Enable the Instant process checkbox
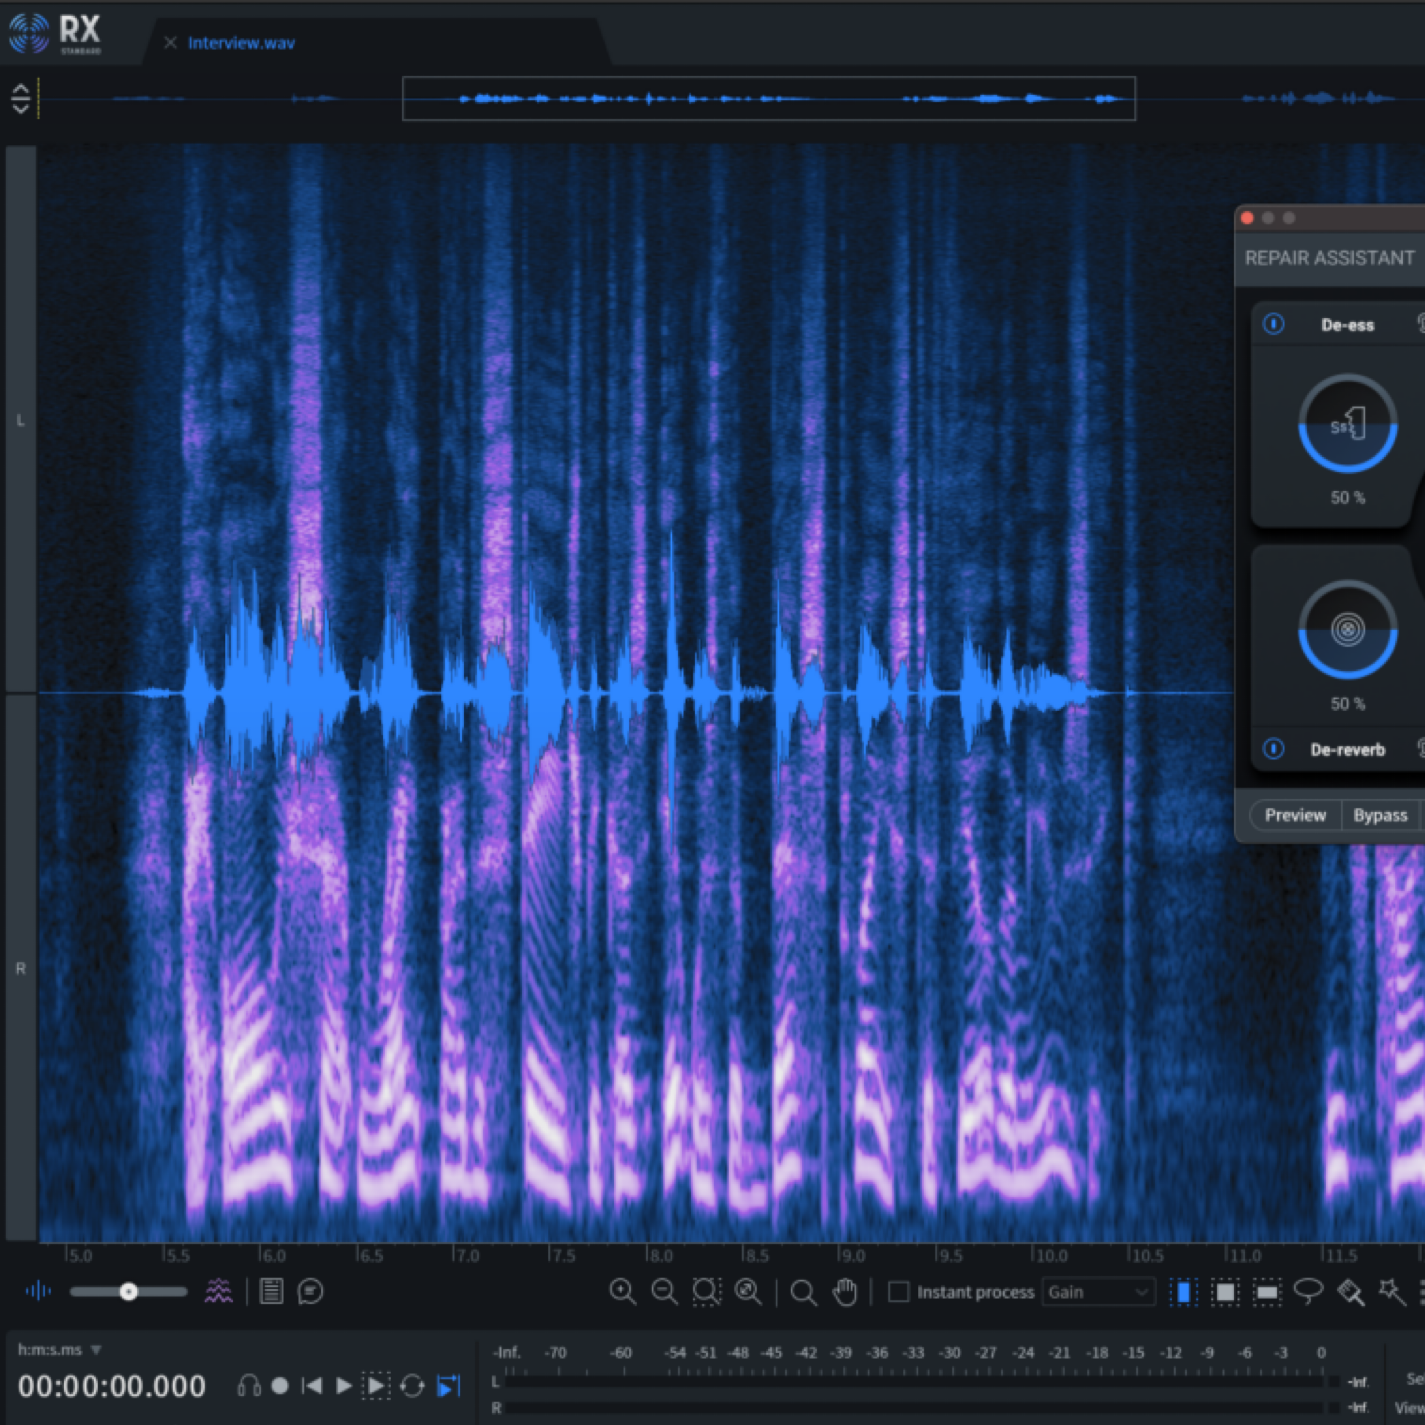 (x=899, y=1292)
